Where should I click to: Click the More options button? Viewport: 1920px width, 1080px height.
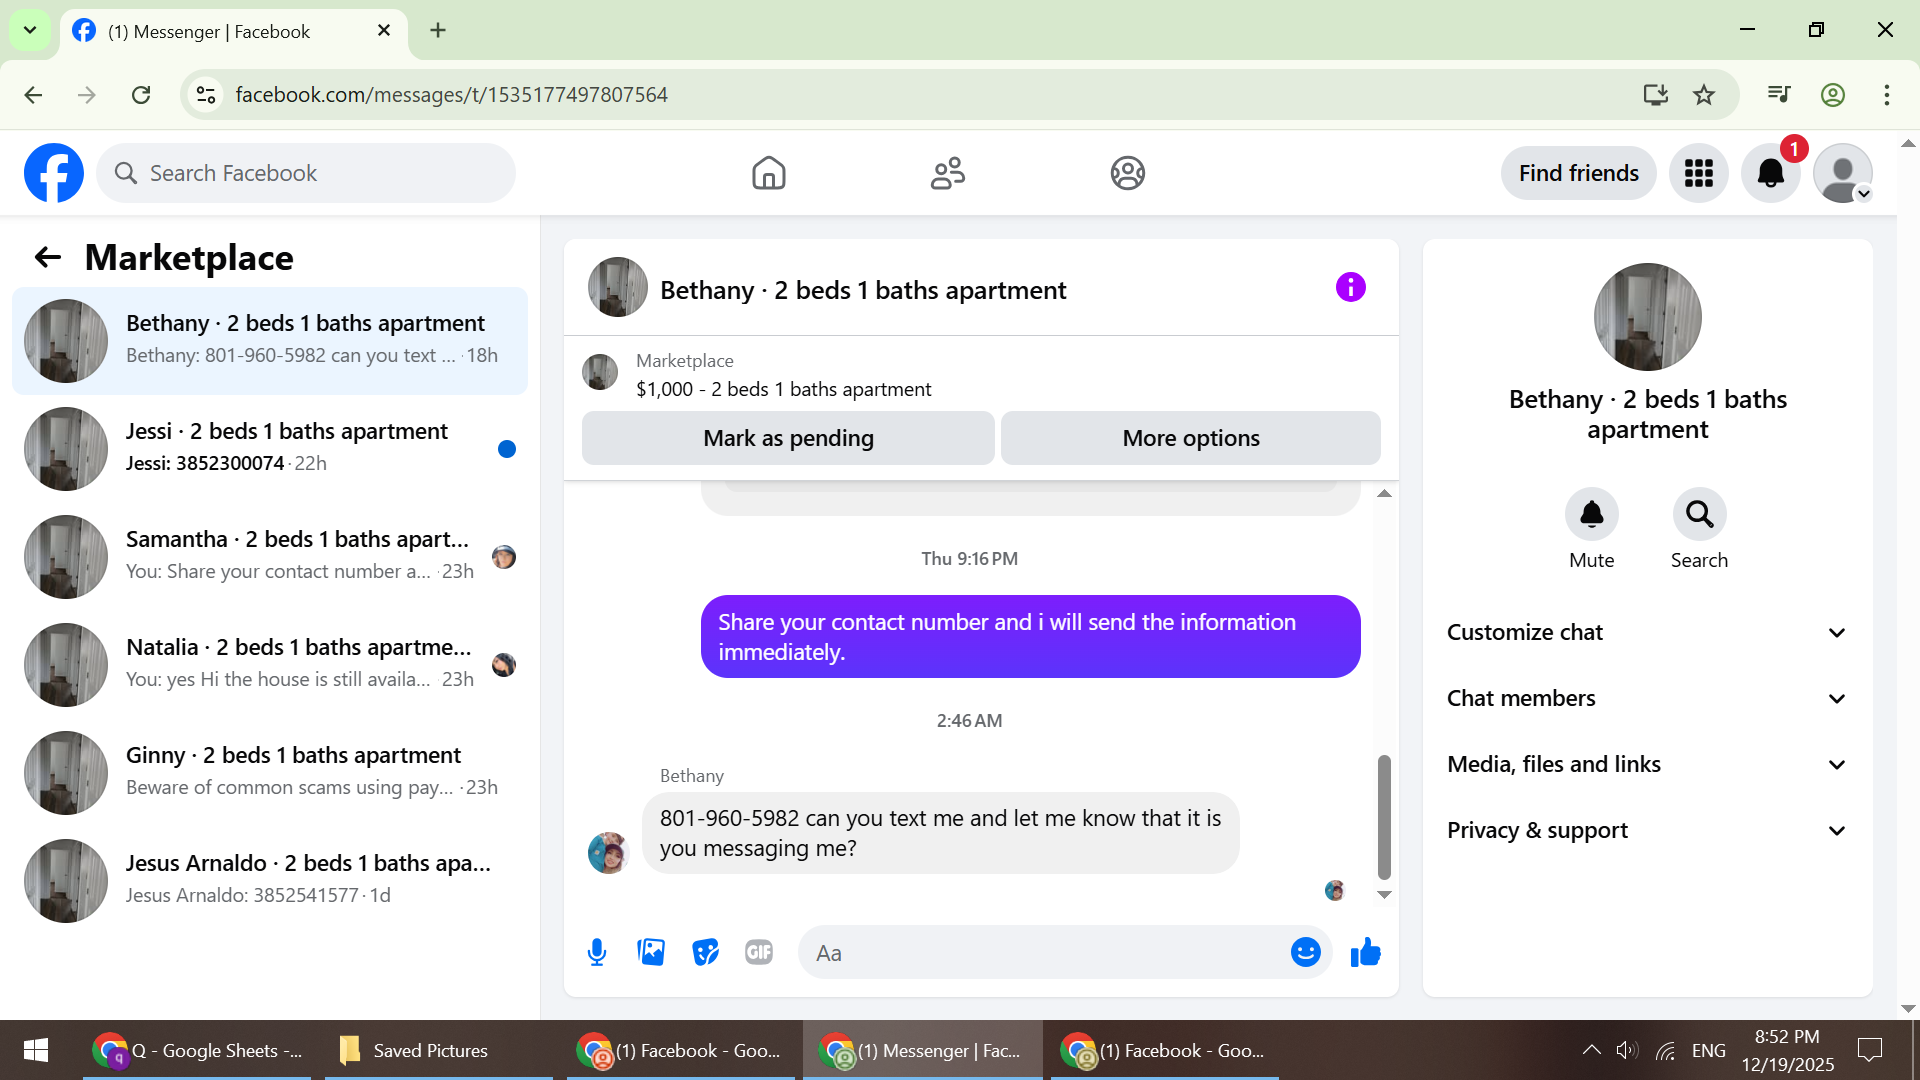pos(1190,438)
